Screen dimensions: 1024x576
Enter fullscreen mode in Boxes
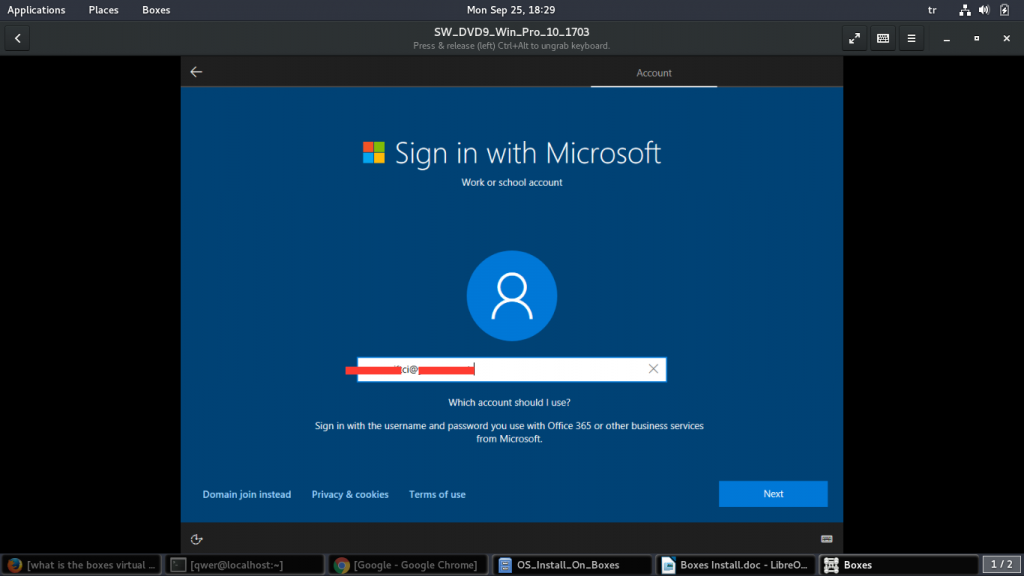pyautogui.click(x=854, y=39)
